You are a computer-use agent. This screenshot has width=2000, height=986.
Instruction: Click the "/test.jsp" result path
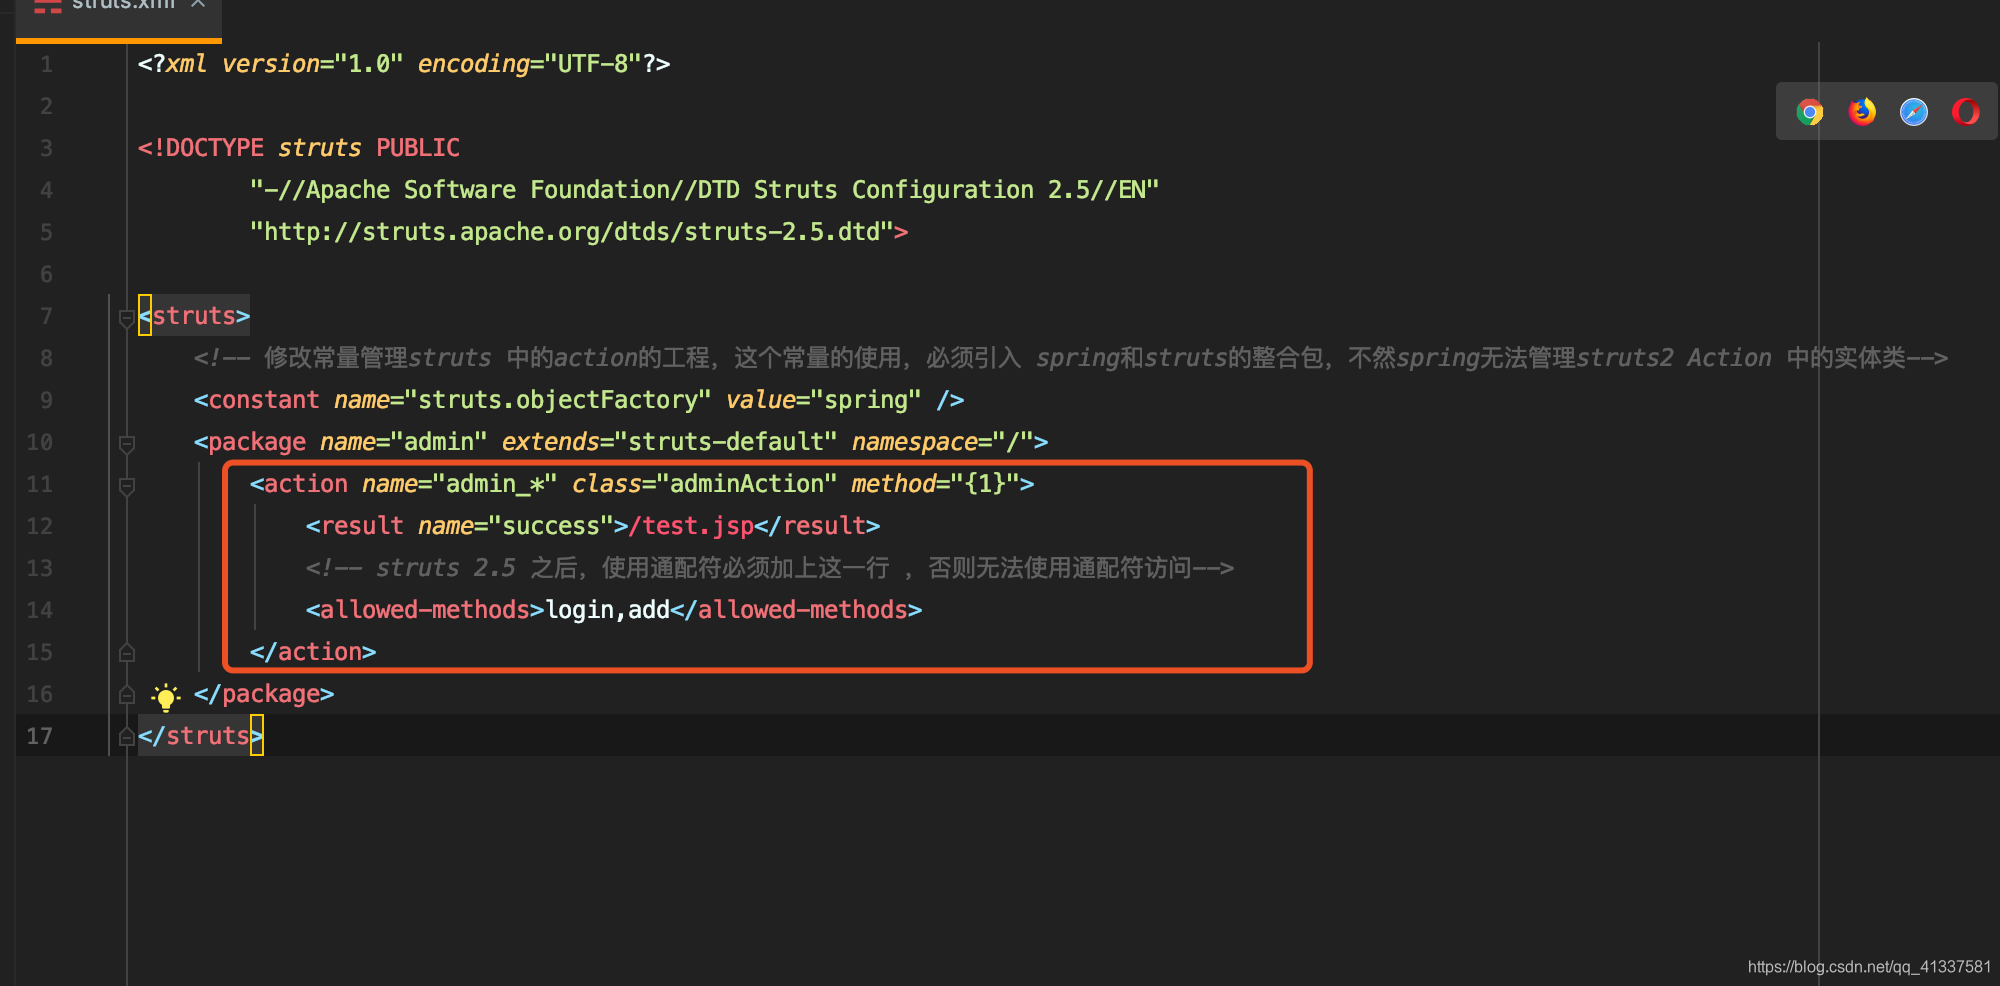(691, 526)
